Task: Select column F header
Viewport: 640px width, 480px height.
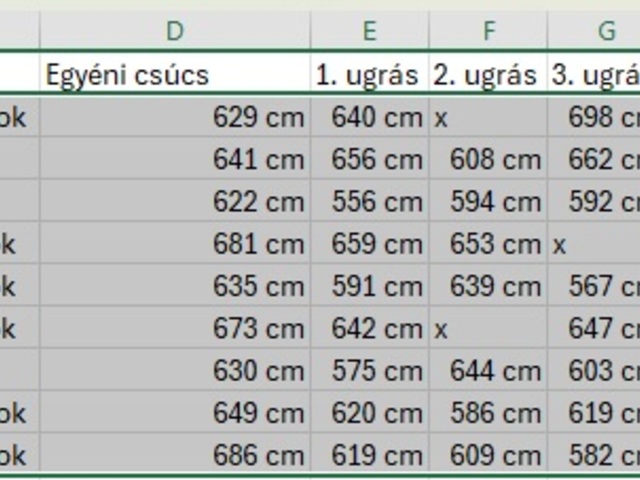Action: pyautogui.click(x=488, y=31)
